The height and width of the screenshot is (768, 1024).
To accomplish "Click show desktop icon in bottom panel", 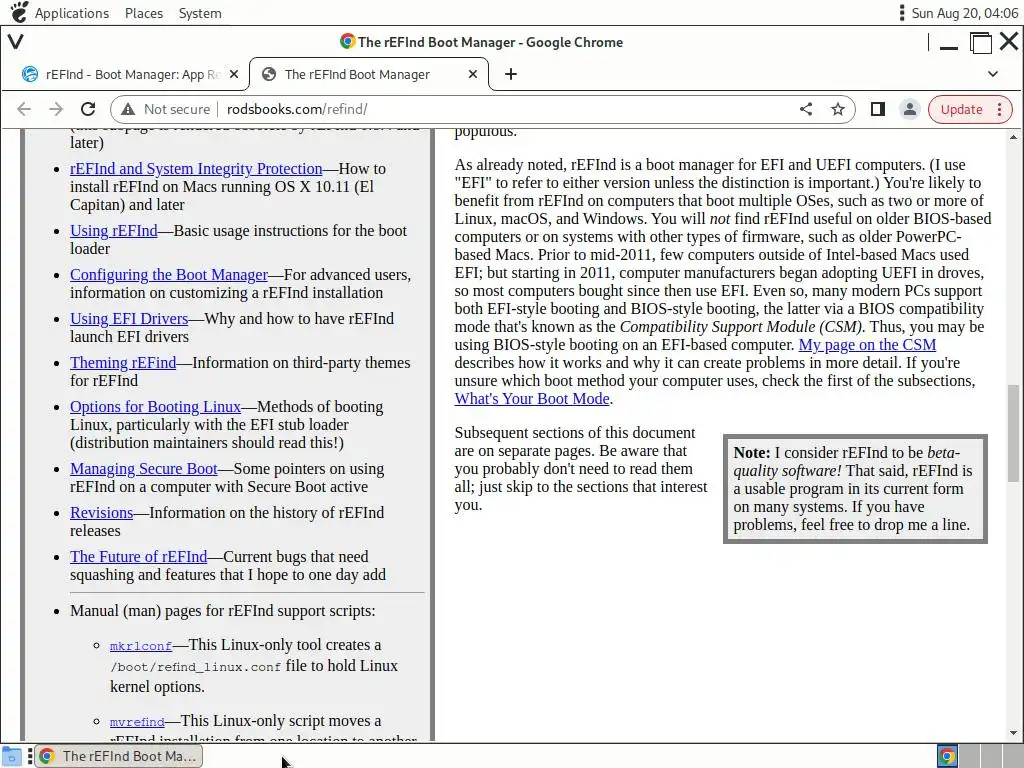I will 12,756.
